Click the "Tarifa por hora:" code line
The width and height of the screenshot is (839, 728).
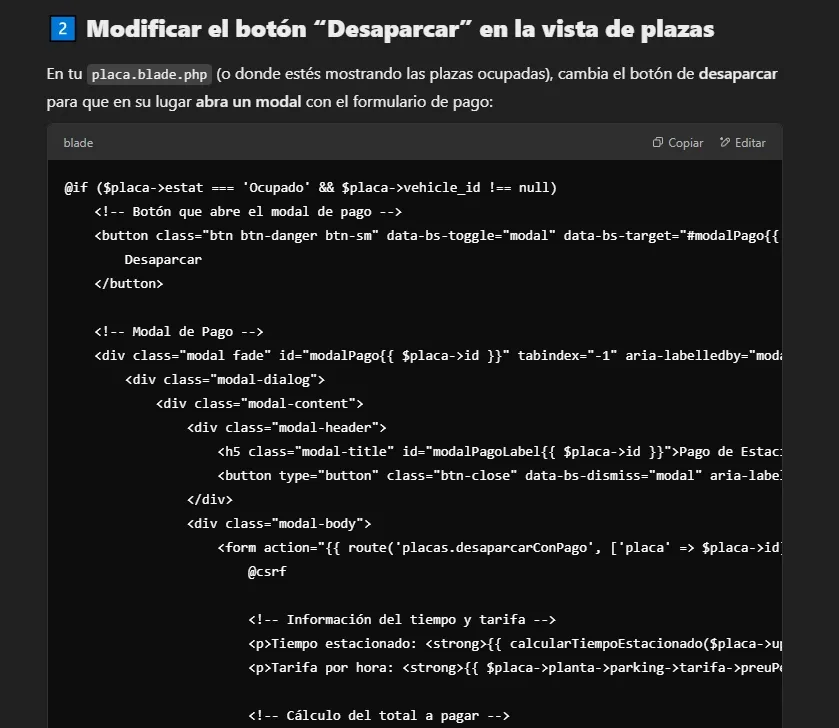(515, 668)
